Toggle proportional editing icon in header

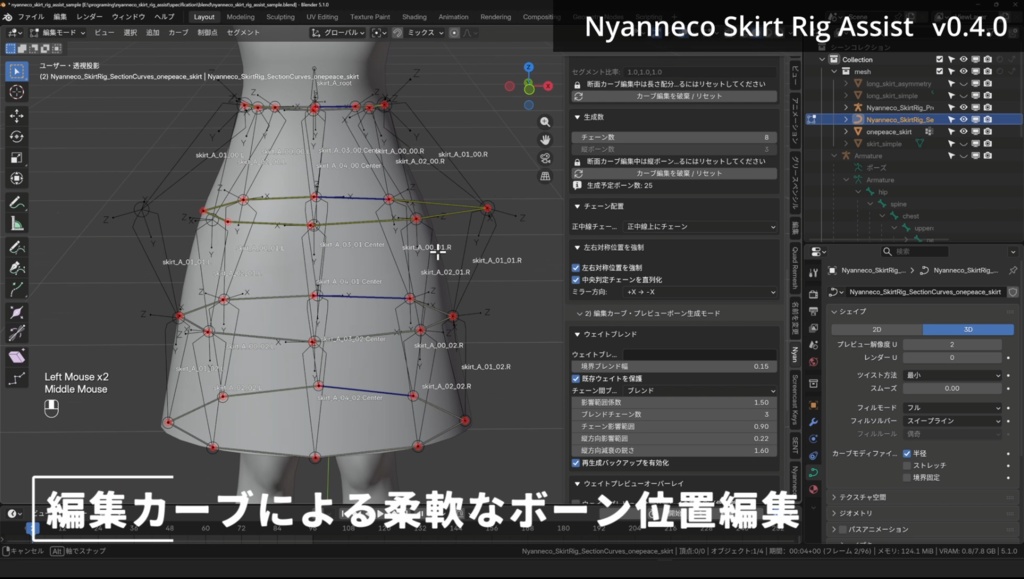pos(454,33)
